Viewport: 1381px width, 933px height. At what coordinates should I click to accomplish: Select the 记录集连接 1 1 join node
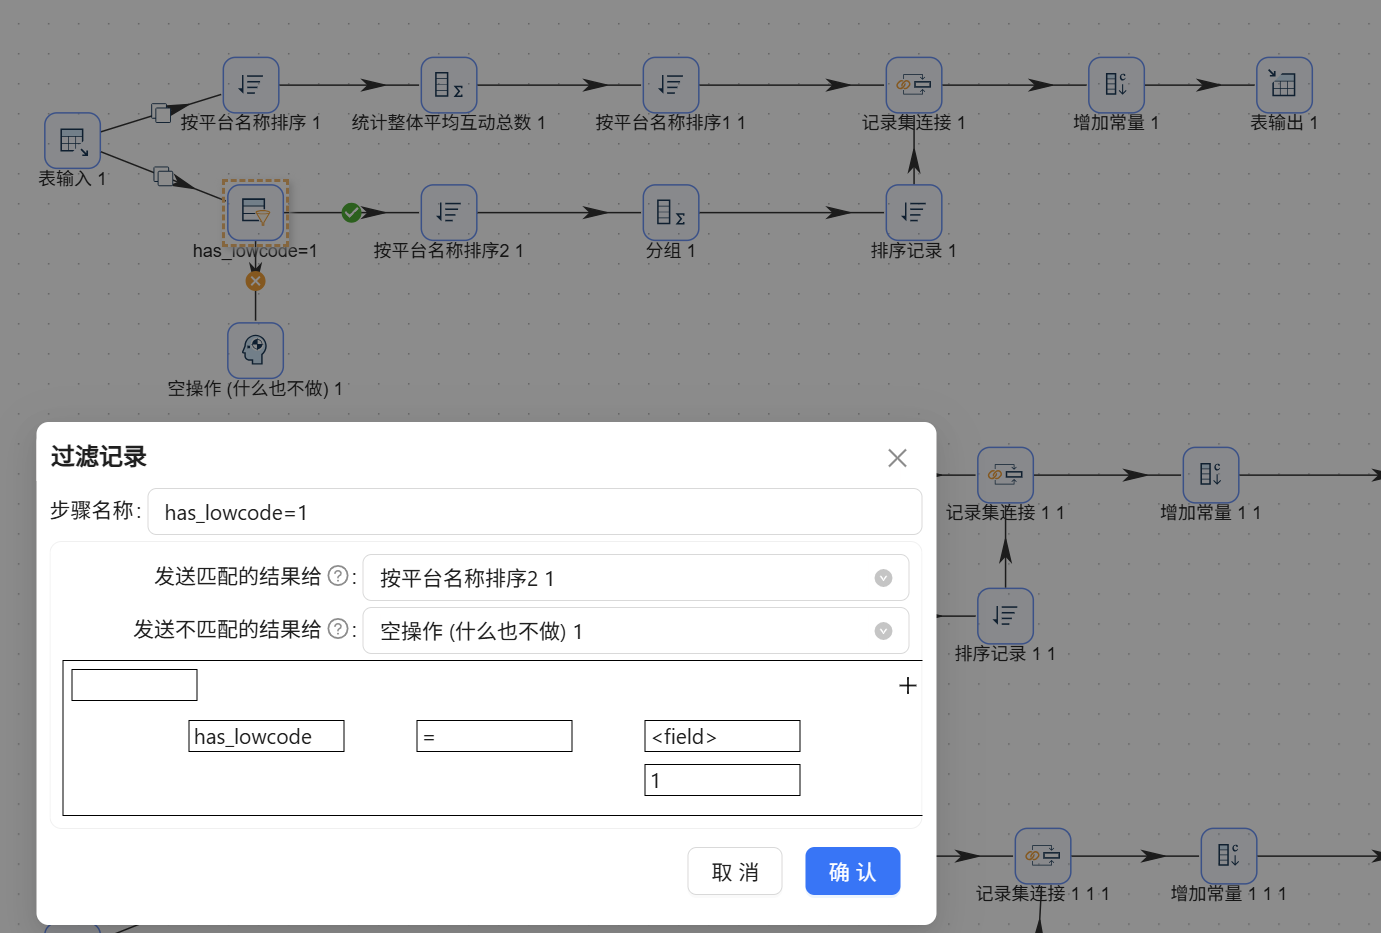point(1005,475)
